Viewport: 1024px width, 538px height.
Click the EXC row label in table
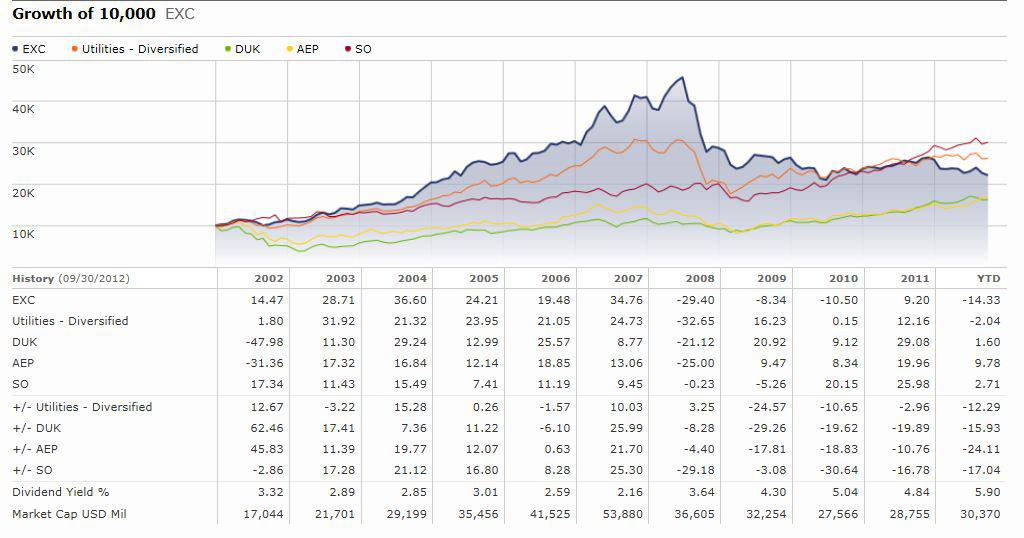24,300
